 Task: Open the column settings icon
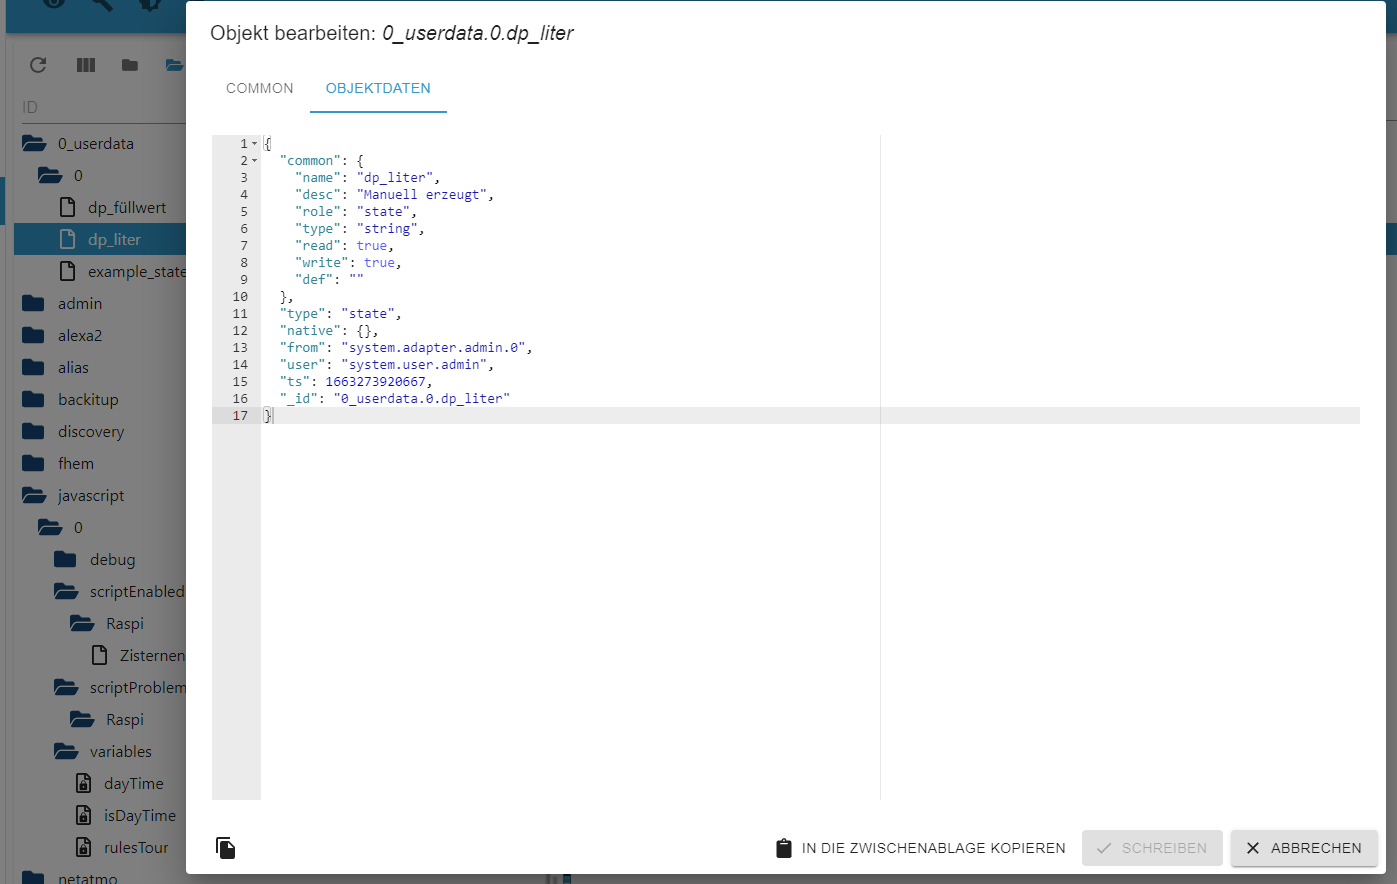86,65
